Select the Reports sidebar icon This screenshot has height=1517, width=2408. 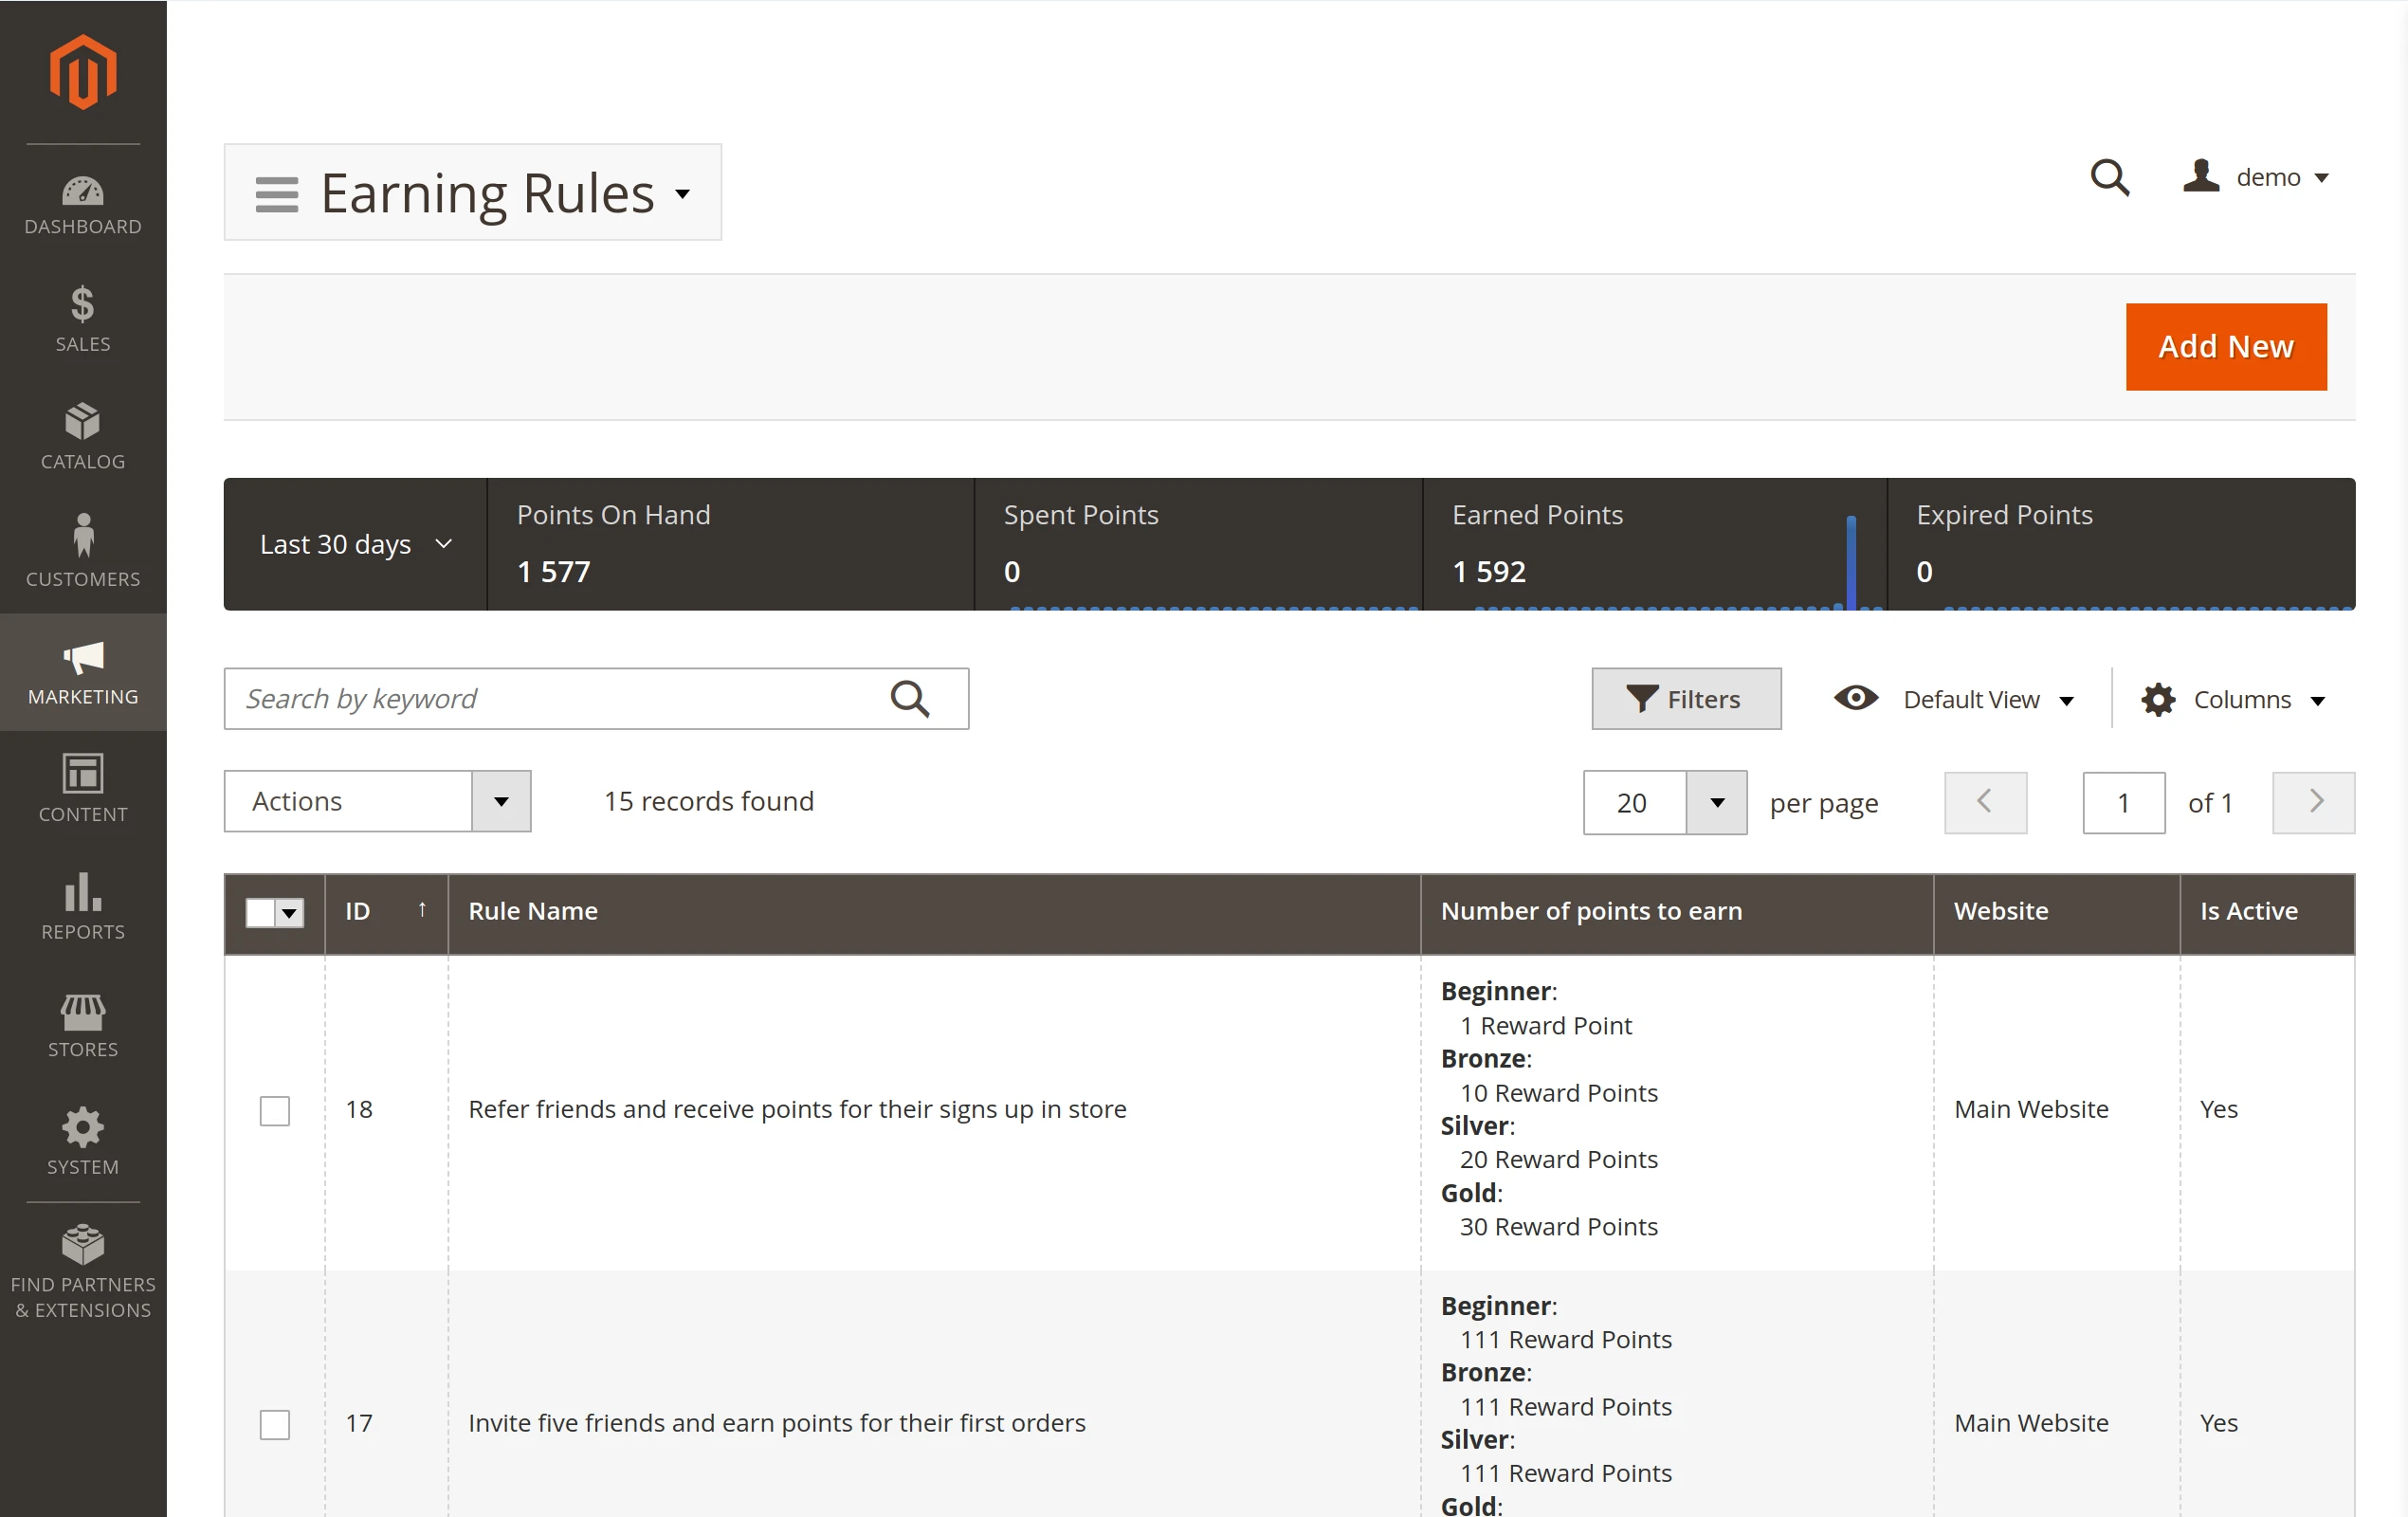[82, 906]
